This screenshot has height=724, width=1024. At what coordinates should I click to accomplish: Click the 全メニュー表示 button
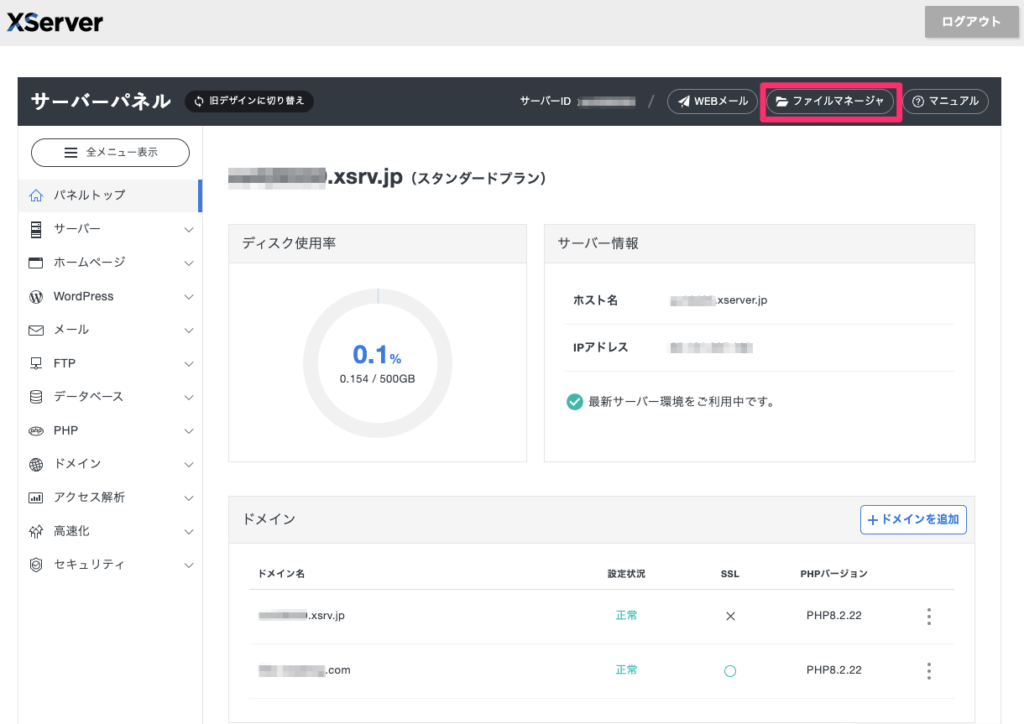tap(110, 152)
